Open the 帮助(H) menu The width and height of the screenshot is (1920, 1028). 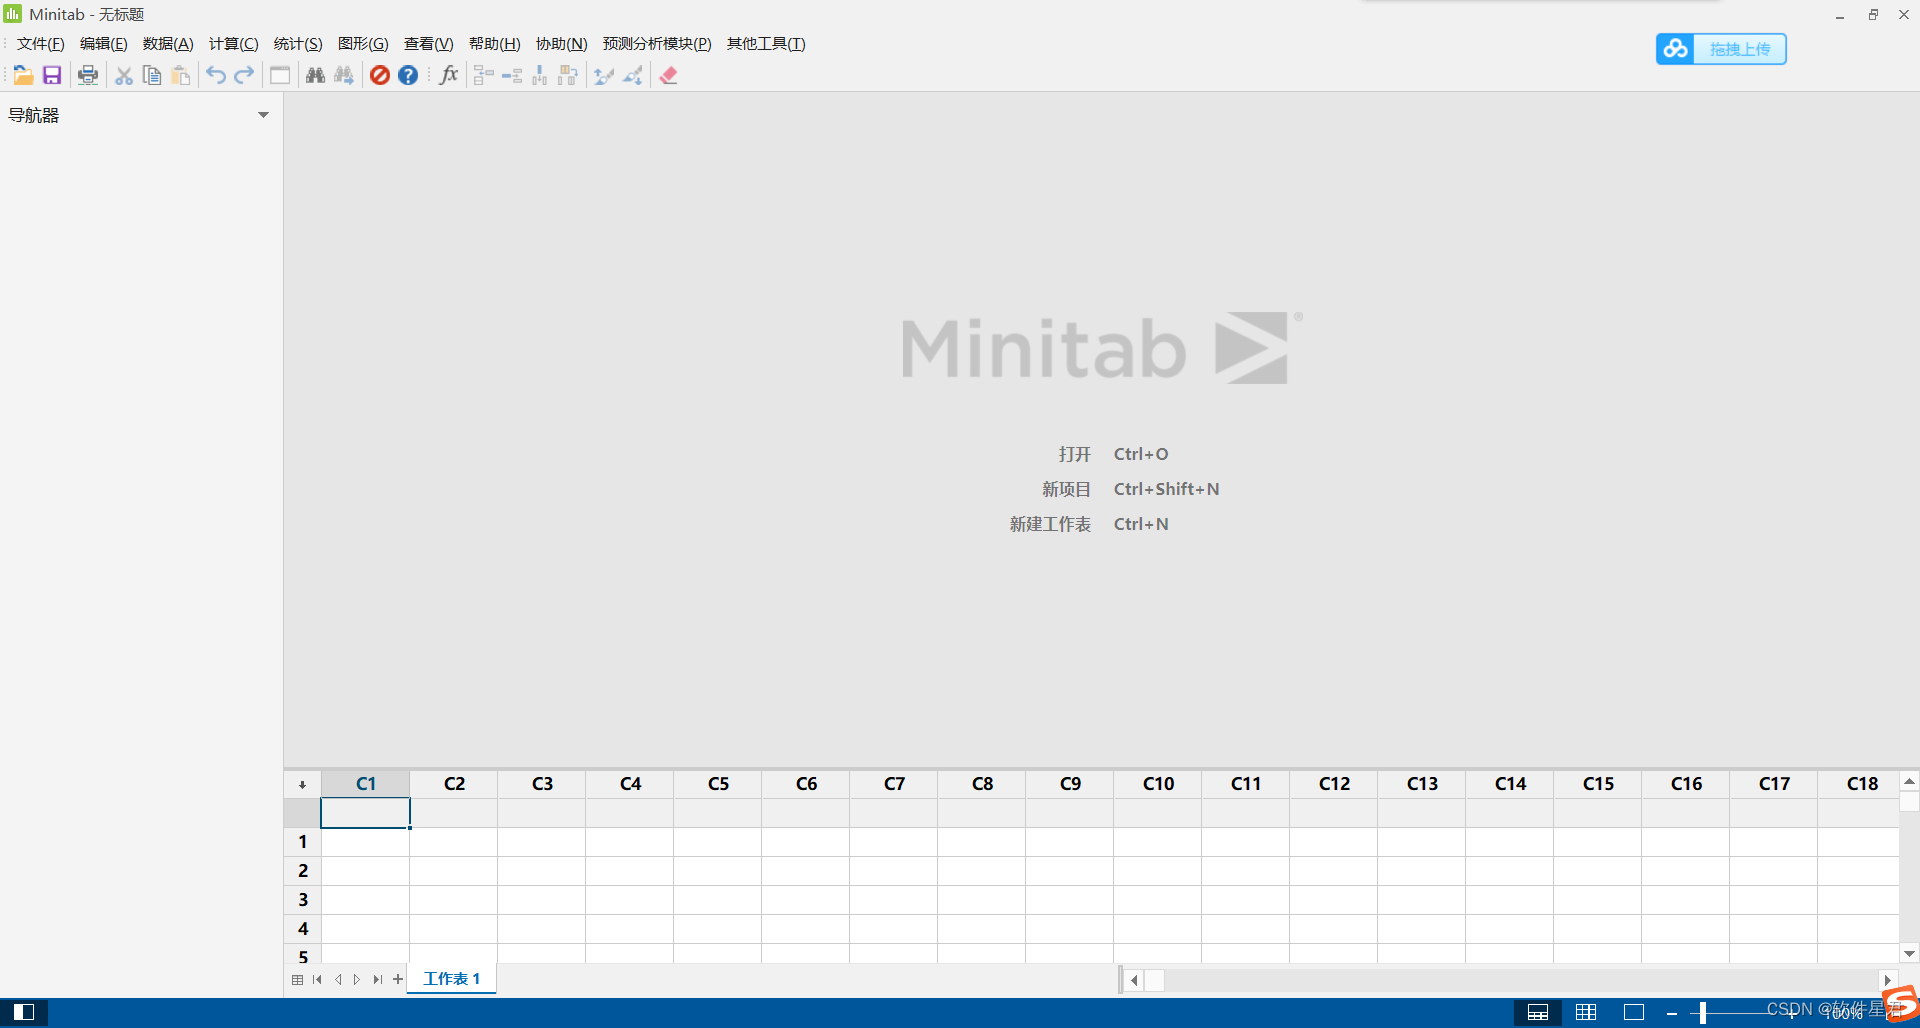pyautogui.click(x=495, y=44)
